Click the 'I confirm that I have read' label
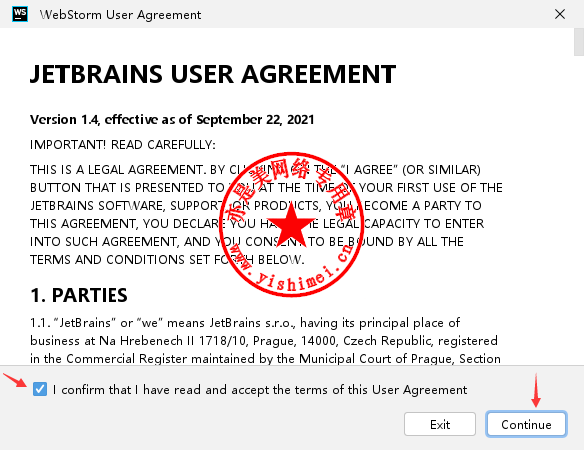This screenshot has height=450, width=584. pos(260,390)
